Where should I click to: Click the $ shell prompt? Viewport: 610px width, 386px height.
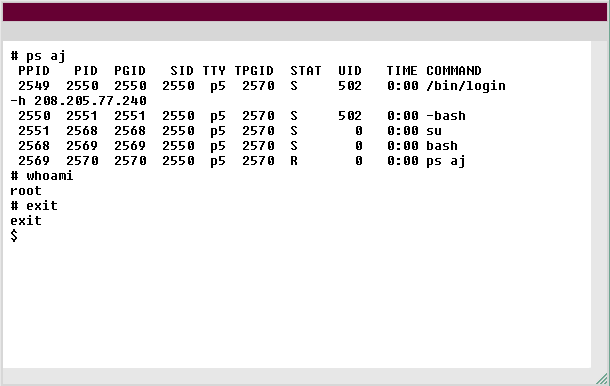14,236
